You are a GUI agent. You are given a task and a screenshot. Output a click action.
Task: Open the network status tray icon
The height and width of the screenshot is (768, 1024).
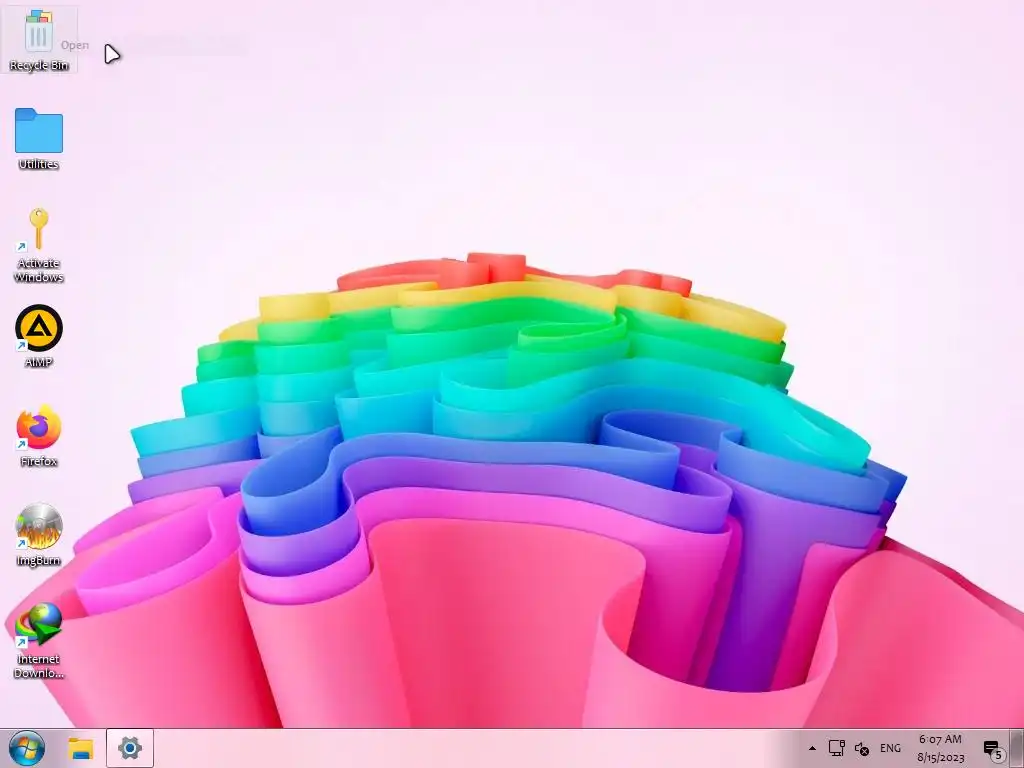(837, 748)
